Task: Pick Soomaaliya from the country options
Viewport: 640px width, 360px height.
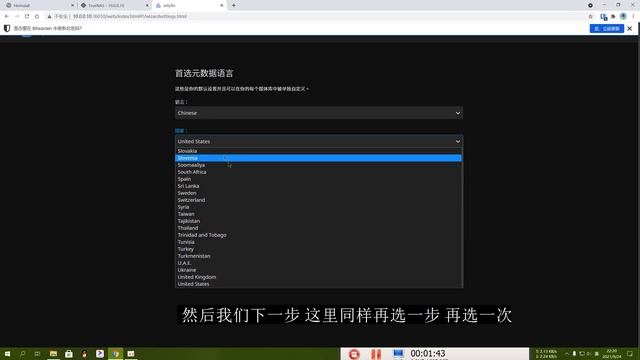Action: tap(318, 165)
